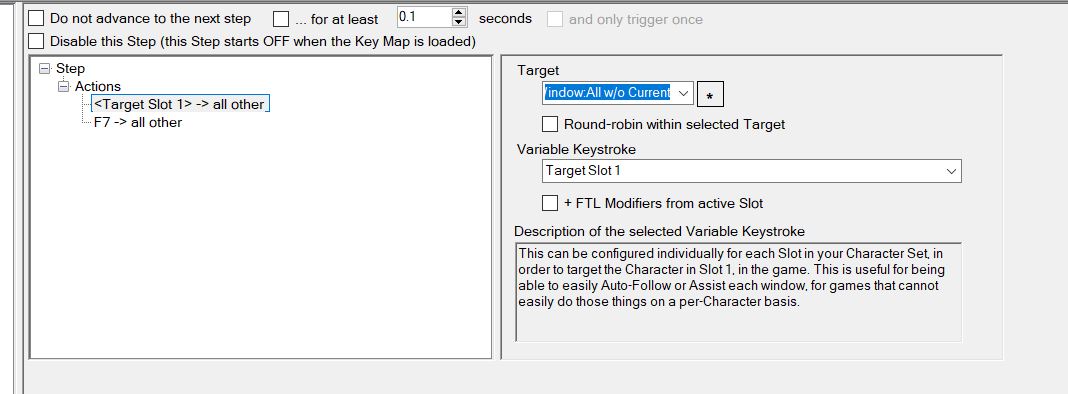The width and height of the screenshot is (1068, 394).
Task: Toggle Round-robin within selected Target
Action: [550, 124]
